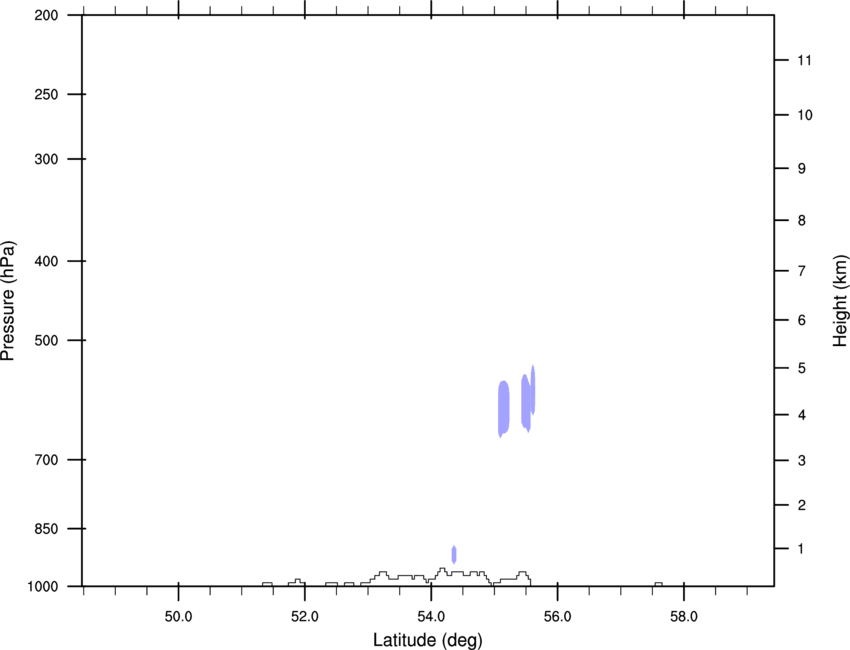Click the 6 km height label
The width and height of the screenshot is (850, 650).
(801, 320)
